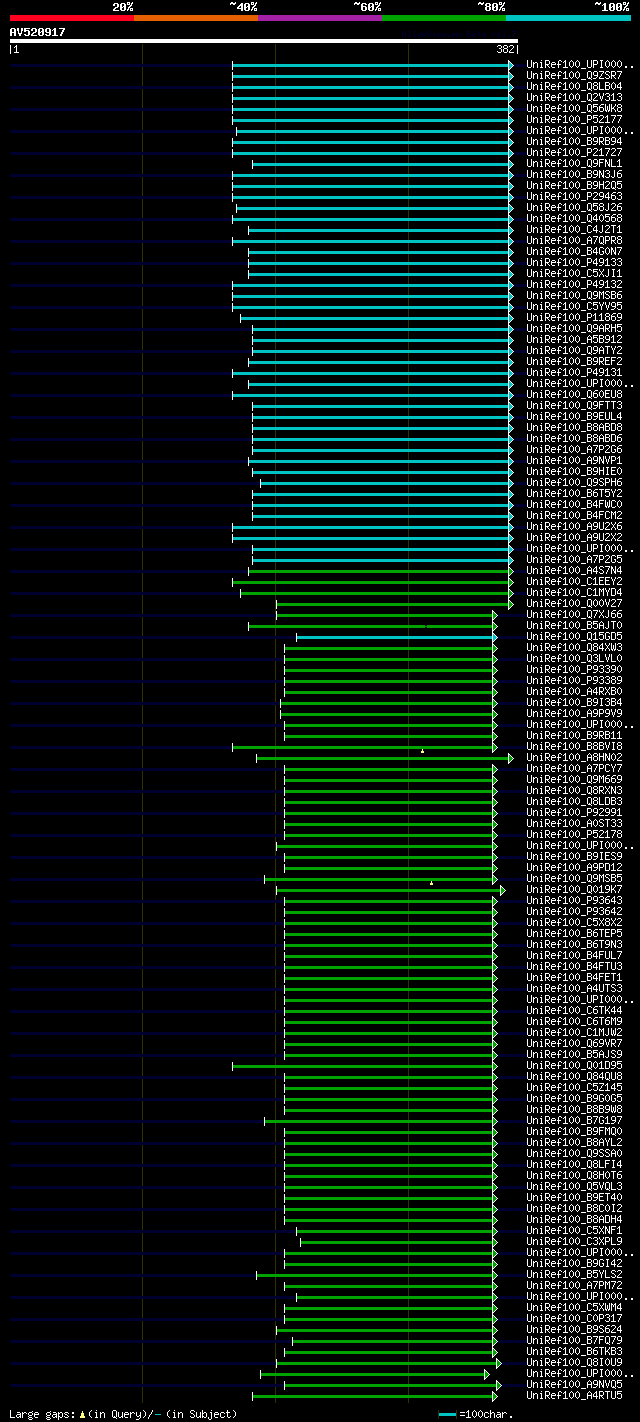Click hit name UniRef100_Q84XW3
The width and height of the screenshot is (640, 1422).
tap(574, 648)
